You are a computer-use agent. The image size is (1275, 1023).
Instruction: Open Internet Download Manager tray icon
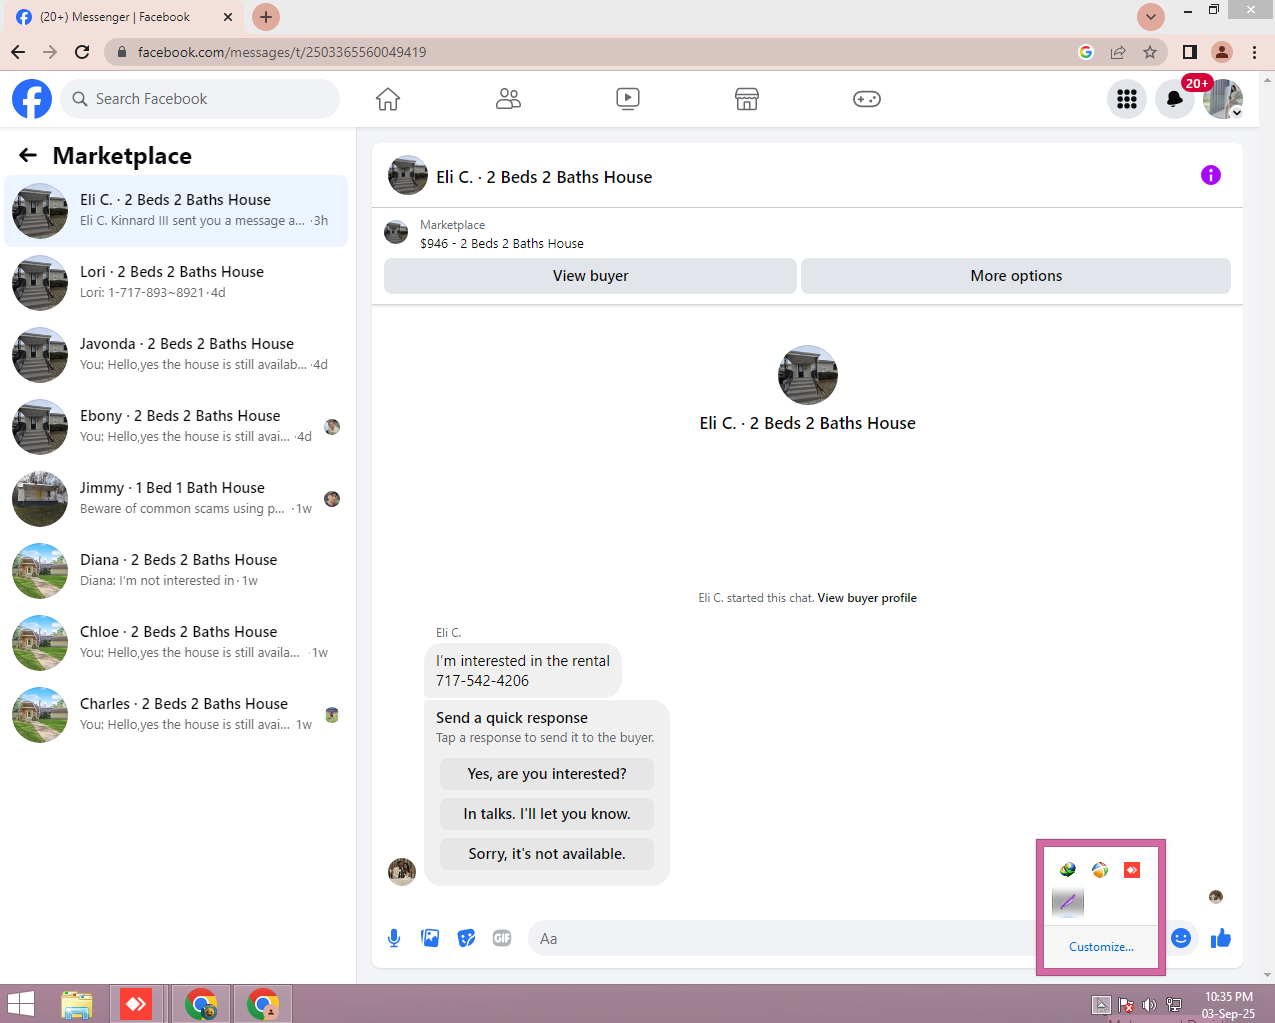click(x=1068, y=870)
